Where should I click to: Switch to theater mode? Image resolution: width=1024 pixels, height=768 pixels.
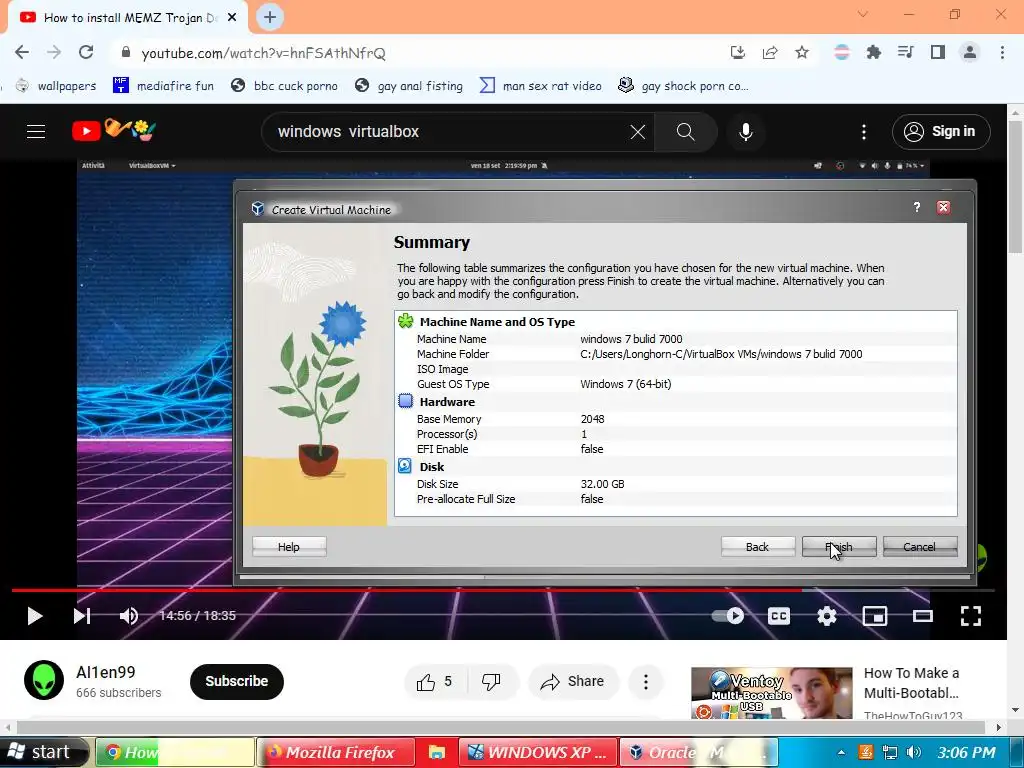pos(923,616)
